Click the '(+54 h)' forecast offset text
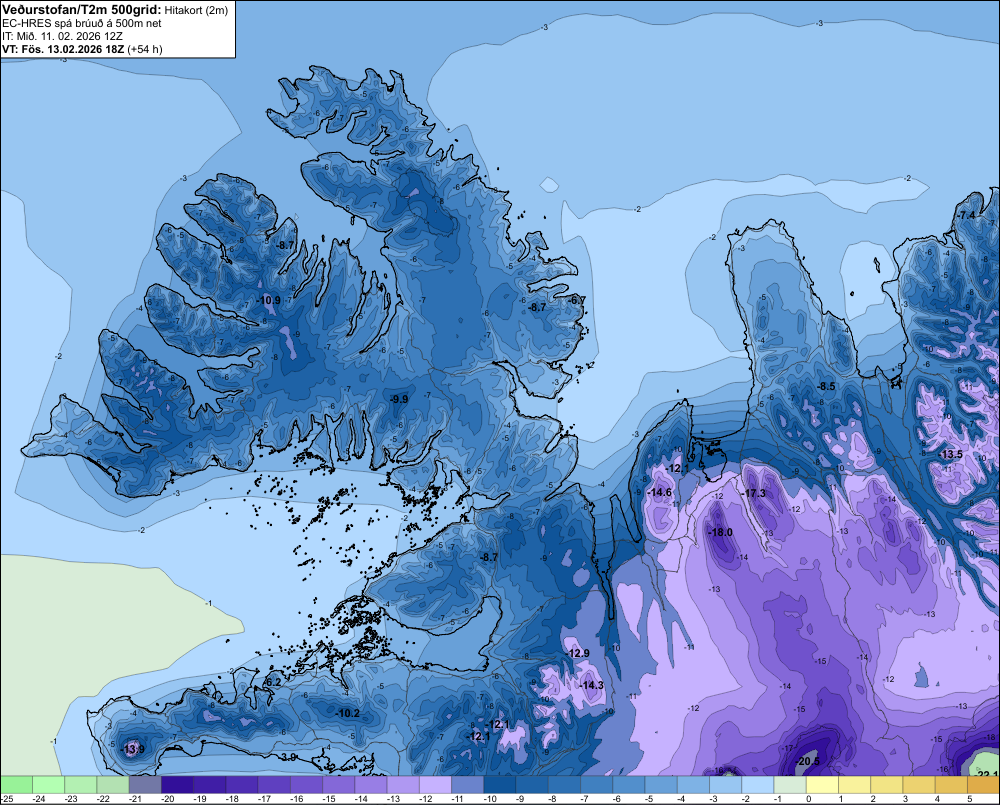Image resolution: width=1000 pixels, height=805 pixels. [x=145, y=49]
